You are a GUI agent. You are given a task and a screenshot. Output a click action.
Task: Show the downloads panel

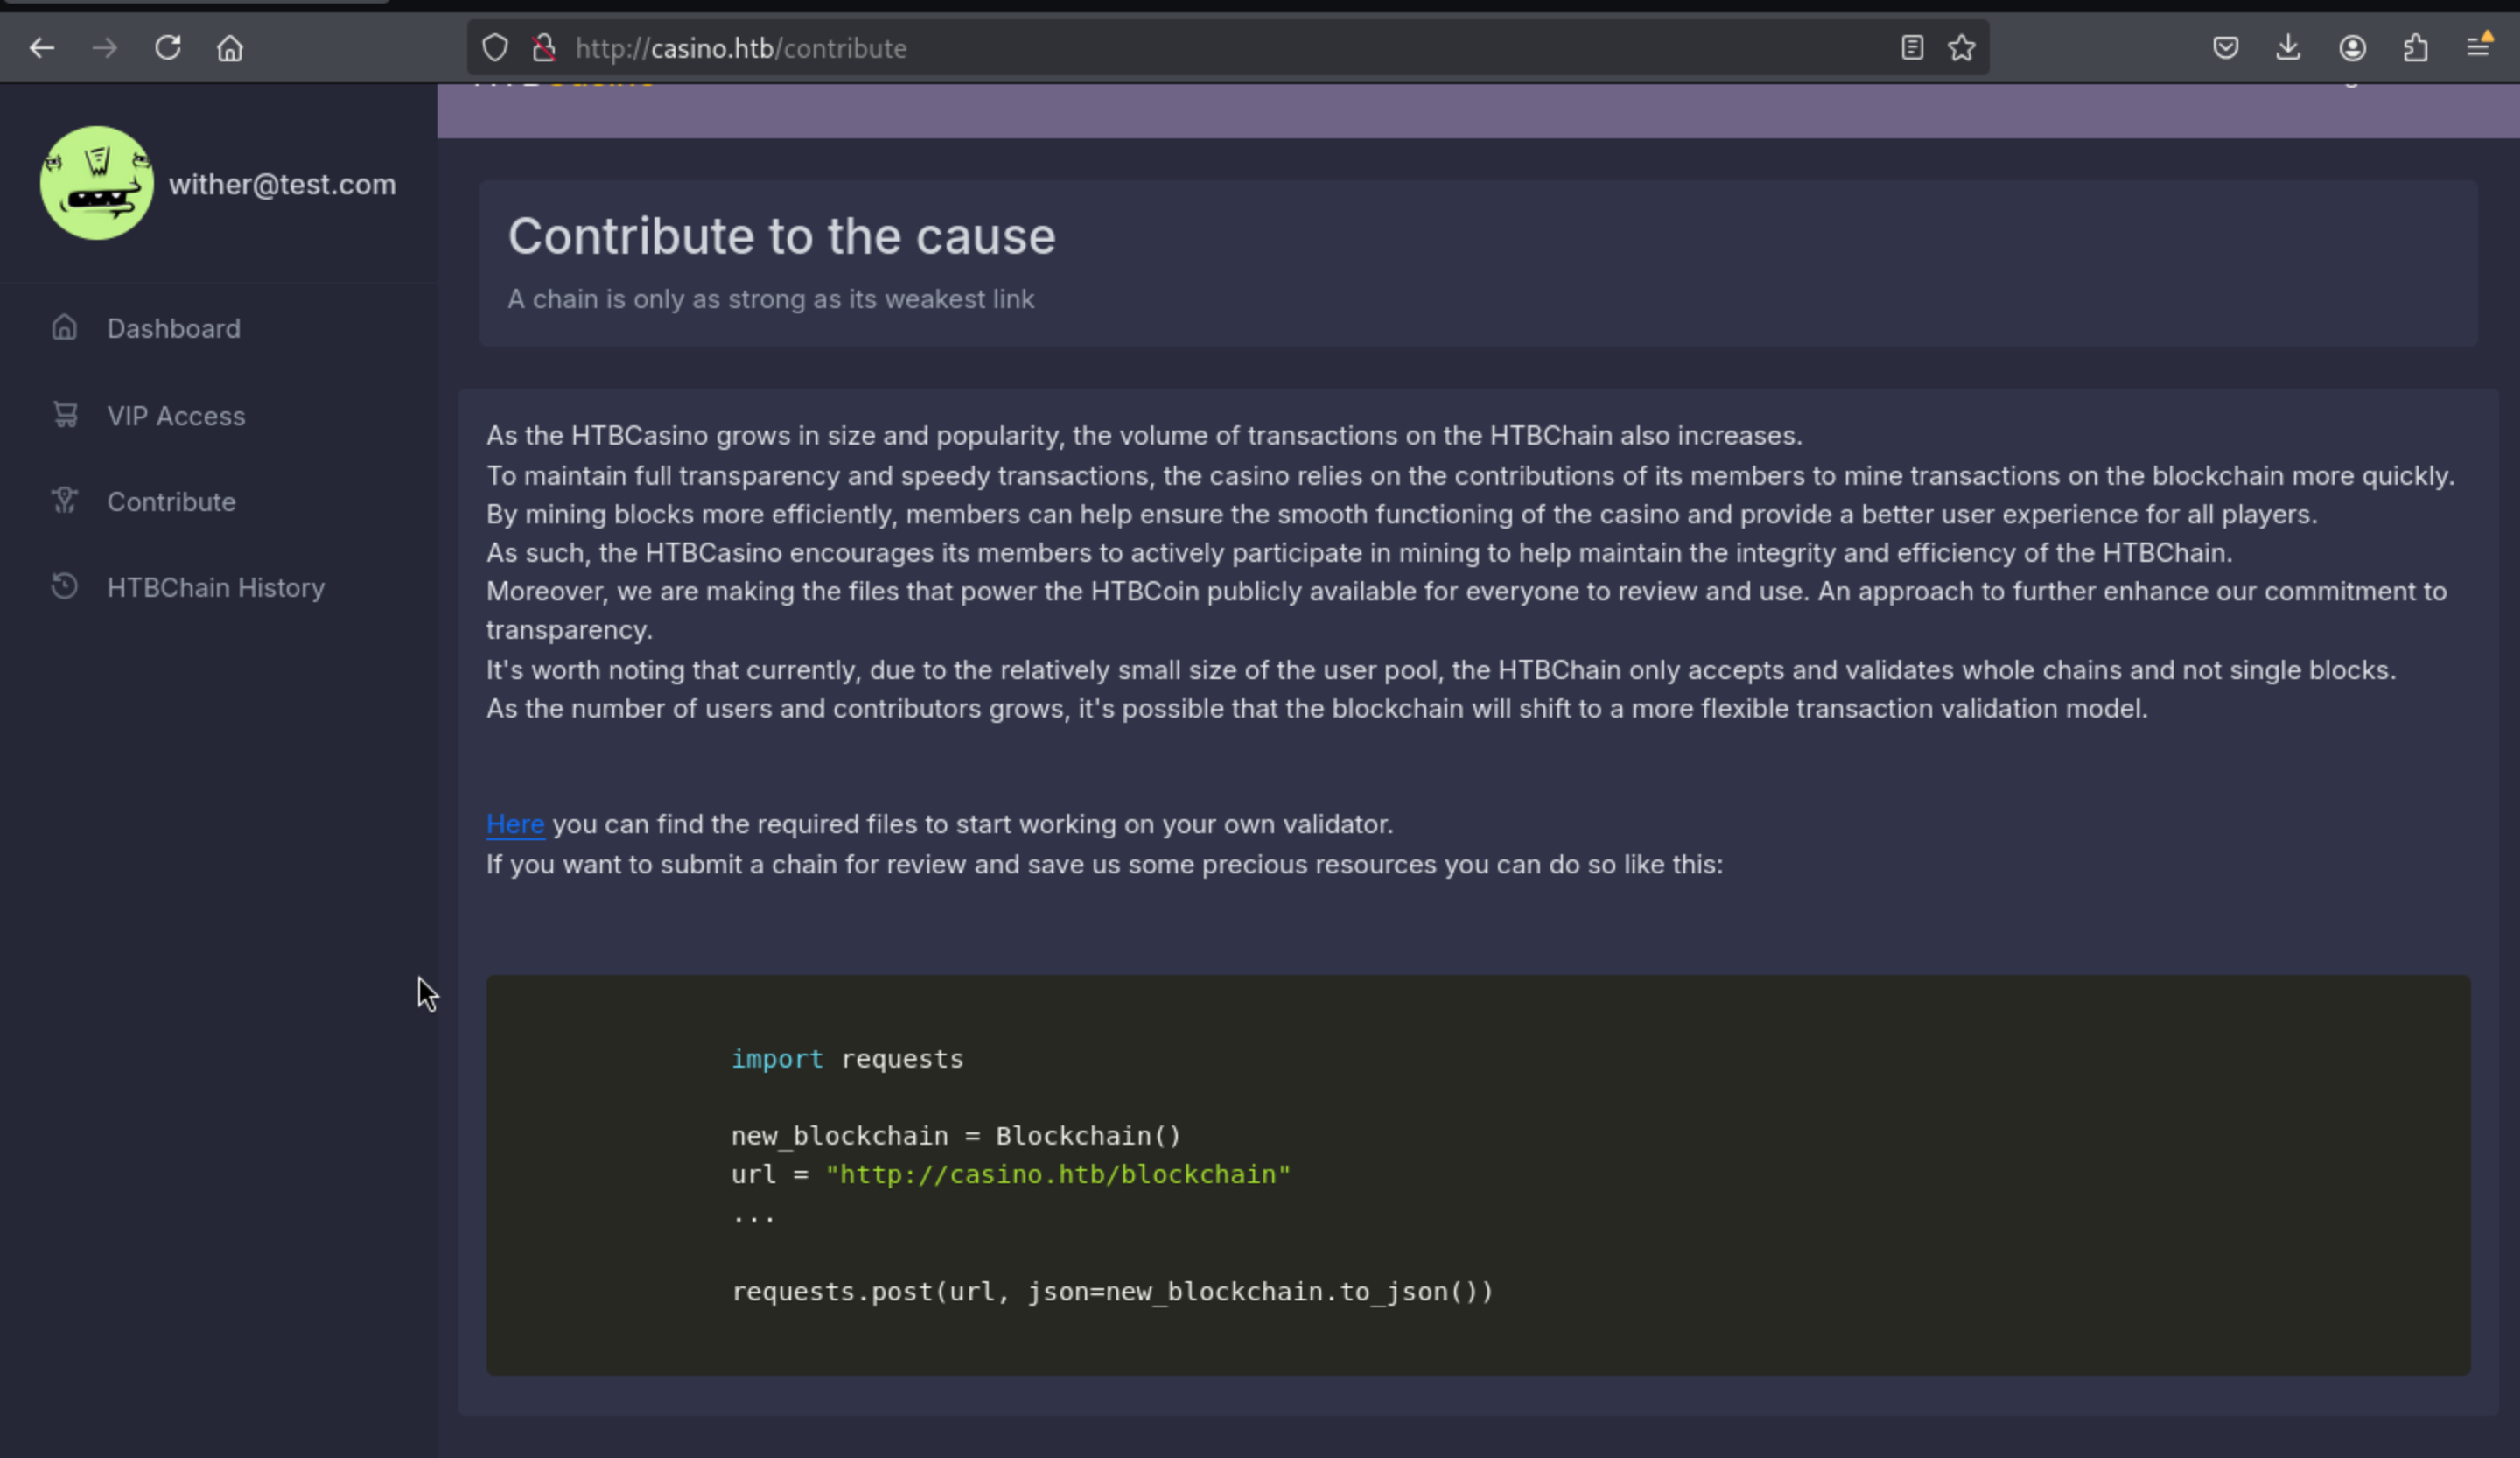click(2288, 47)
